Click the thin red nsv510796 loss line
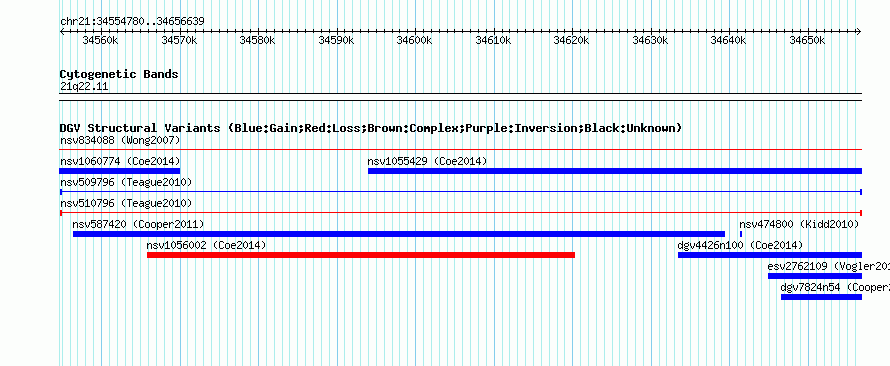Screen dimensions: 890x366 (461, 213)
